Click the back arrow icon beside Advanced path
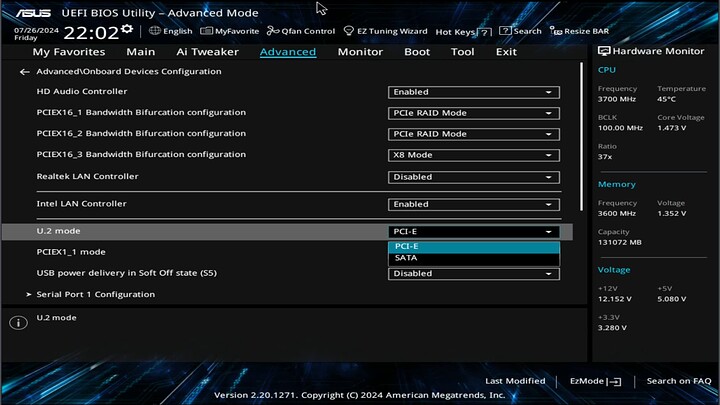 tap(24, 72)
